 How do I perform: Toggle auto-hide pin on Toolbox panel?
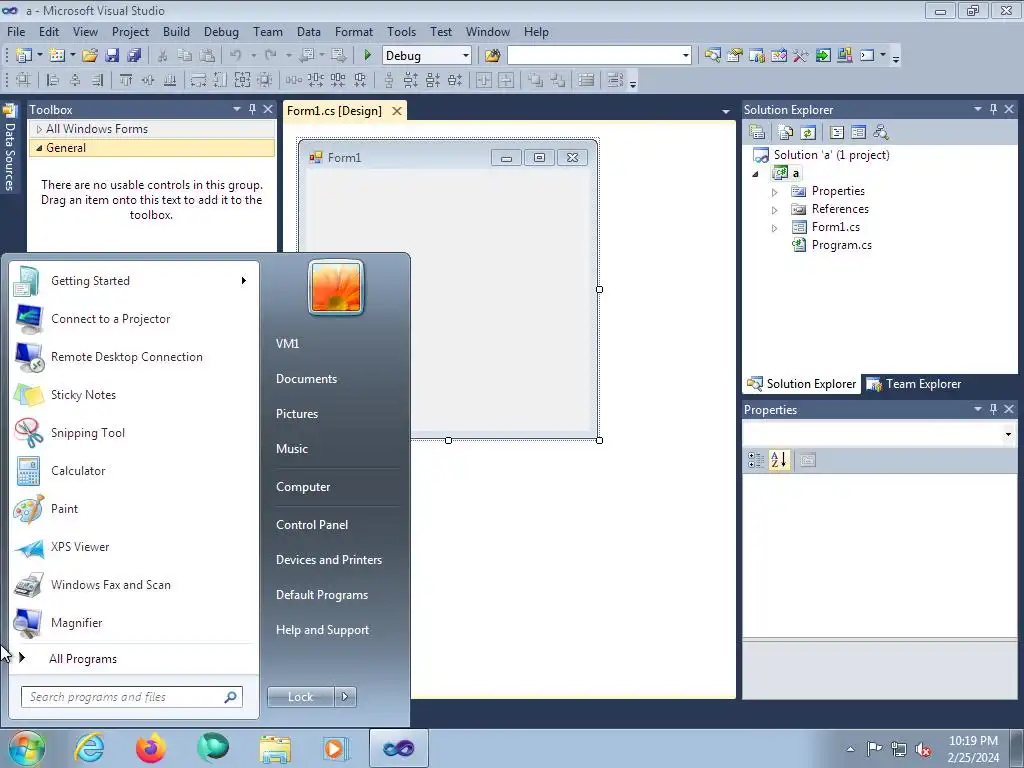click(252, 109)
